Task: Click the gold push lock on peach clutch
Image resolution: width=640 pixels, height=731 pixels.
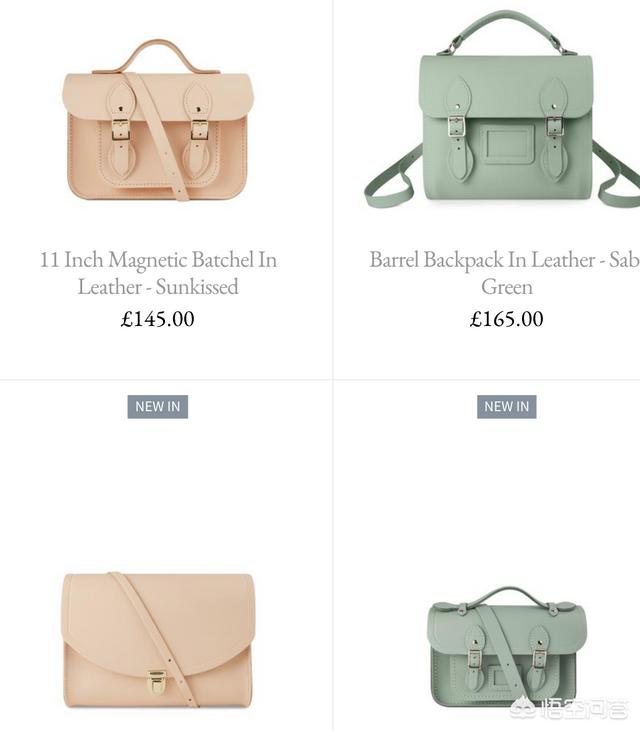Action: click(x=157, y=683)
